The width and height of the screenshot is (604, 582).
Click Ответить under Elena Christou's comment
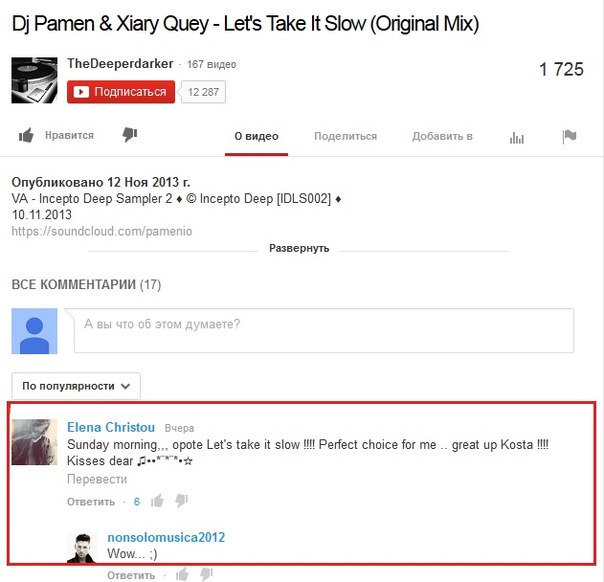click(x=91, y=501)
